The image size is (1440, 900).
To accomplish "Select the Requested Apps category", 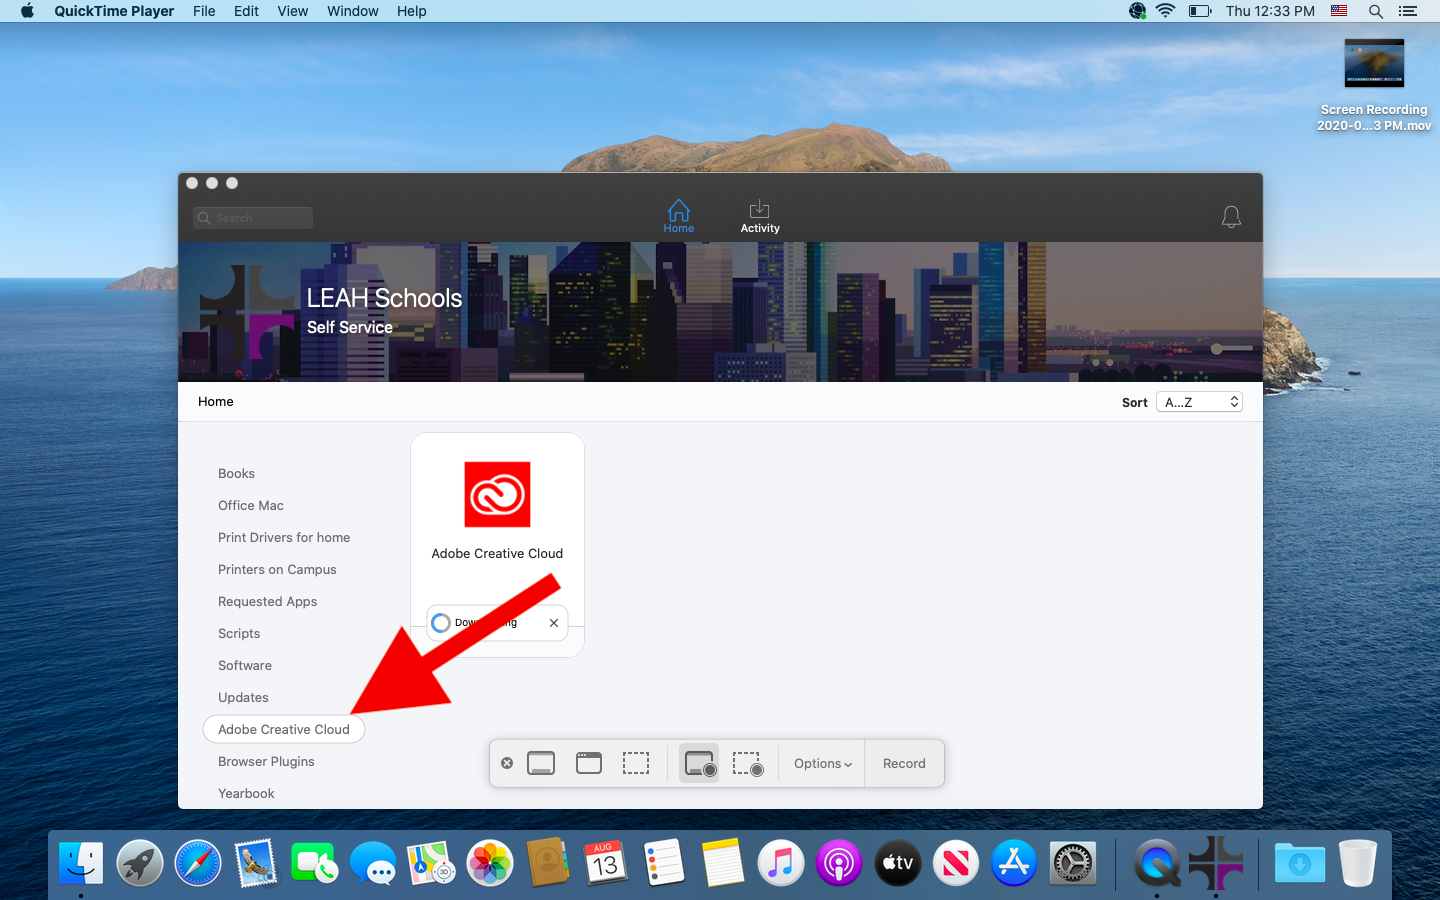I will coord(267,602).
